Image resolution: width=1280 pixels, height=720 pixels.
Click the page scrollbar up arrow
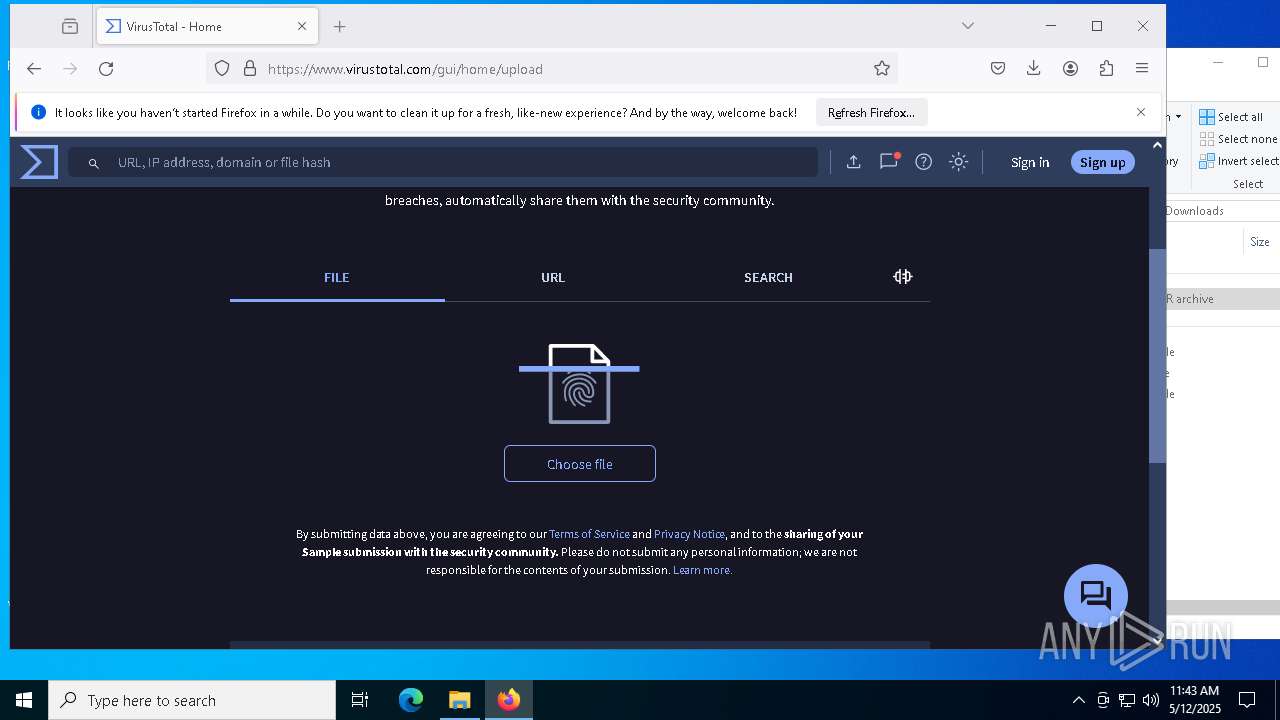[x=1157, y=145]
